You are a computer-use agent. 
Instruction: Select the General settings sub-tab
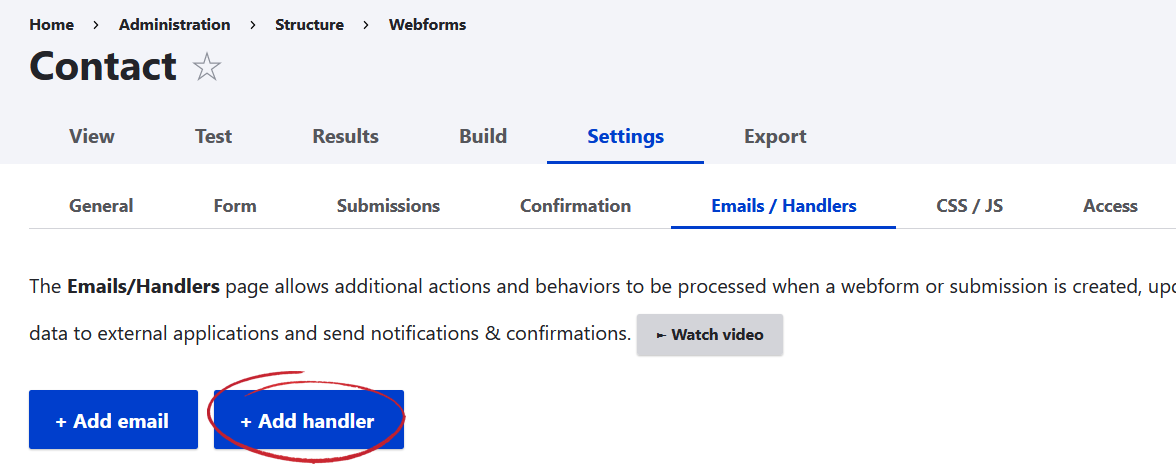click(x=101, y=206)
